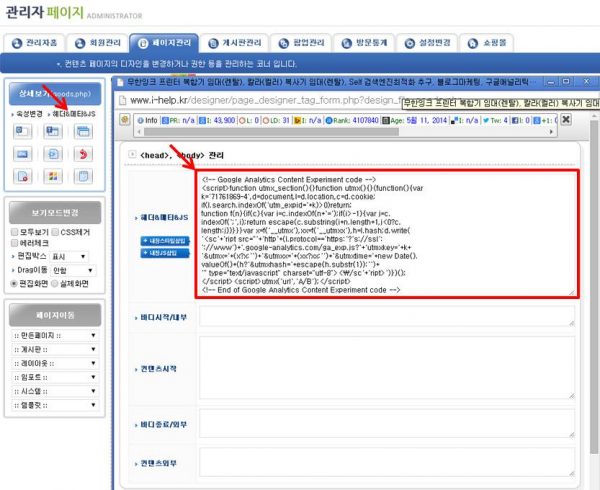Viewport: 600px width, 490px height.
Task: Enable the 에러체크 checkbox
Action: (x=15, y=243)
